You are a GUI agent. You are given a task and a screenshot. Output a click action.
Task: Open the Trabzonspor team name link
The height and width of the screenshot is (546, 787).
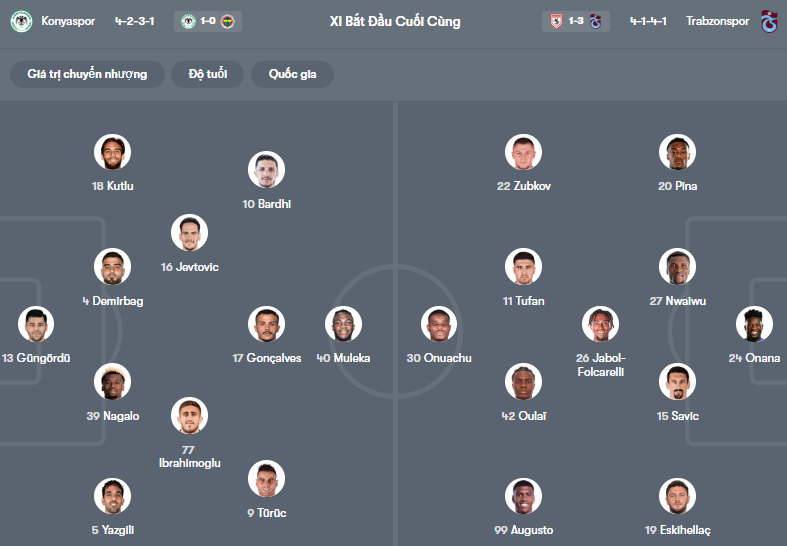[x=716, y=21]
